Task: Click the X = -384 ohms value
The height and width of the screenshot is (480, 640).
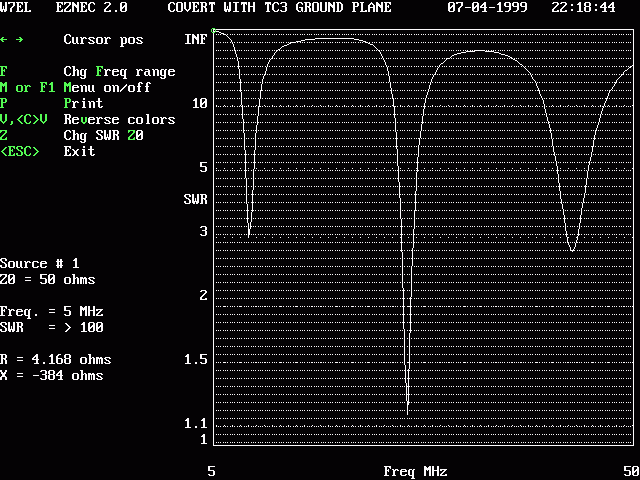Action: [51, 376]
